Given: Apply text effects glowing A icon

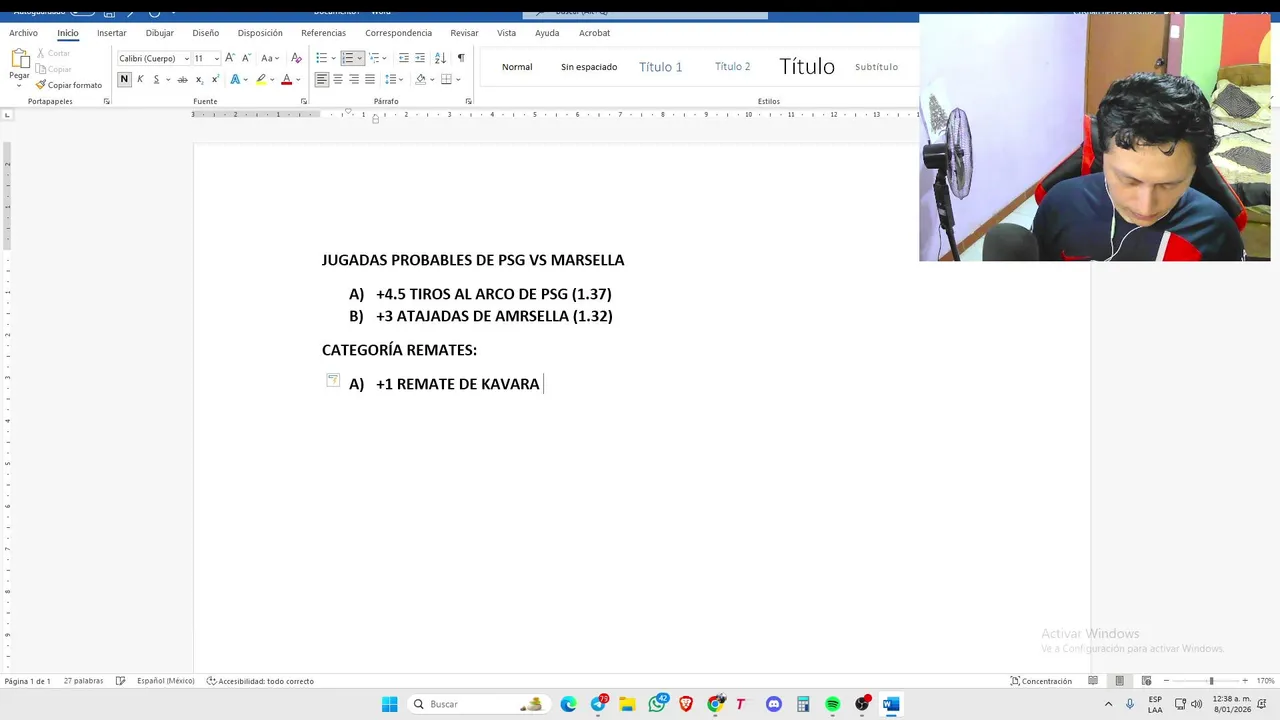Looking at the screenshot, I should click(235, 79).
